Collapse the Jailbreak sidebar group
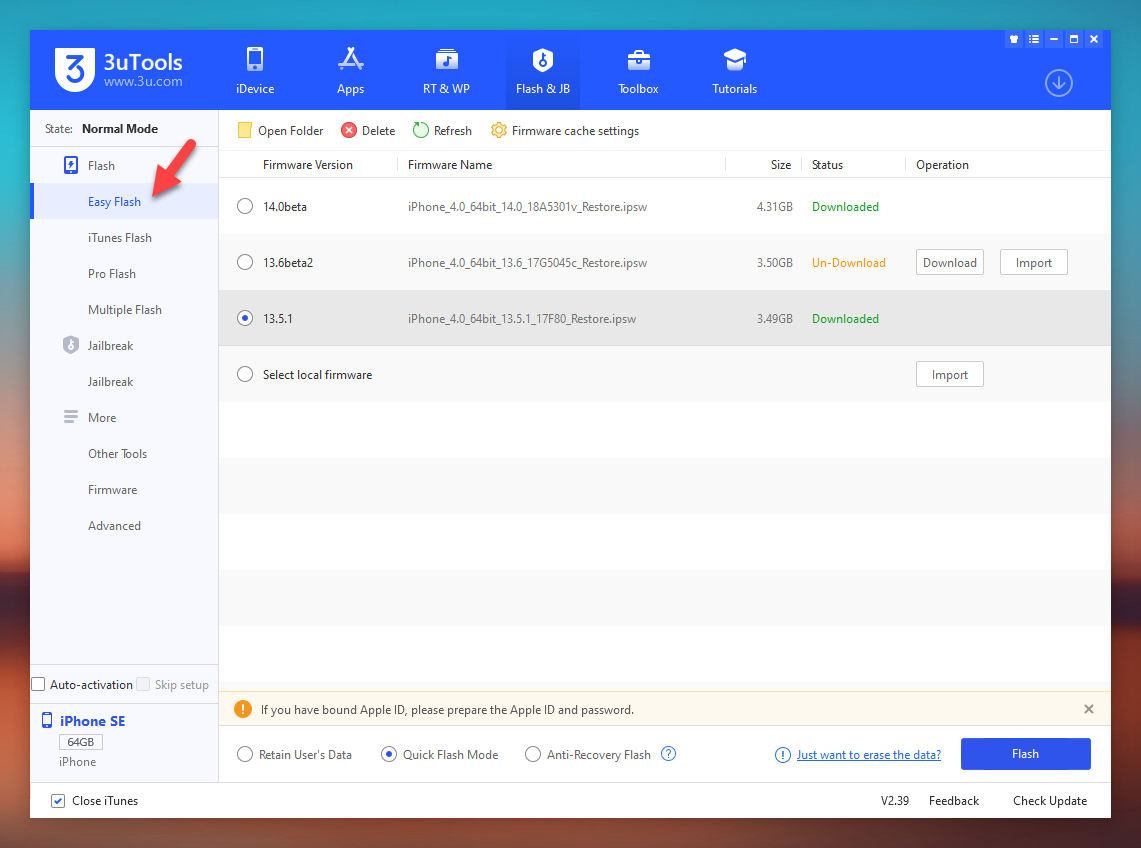 (x=110, y=346)
